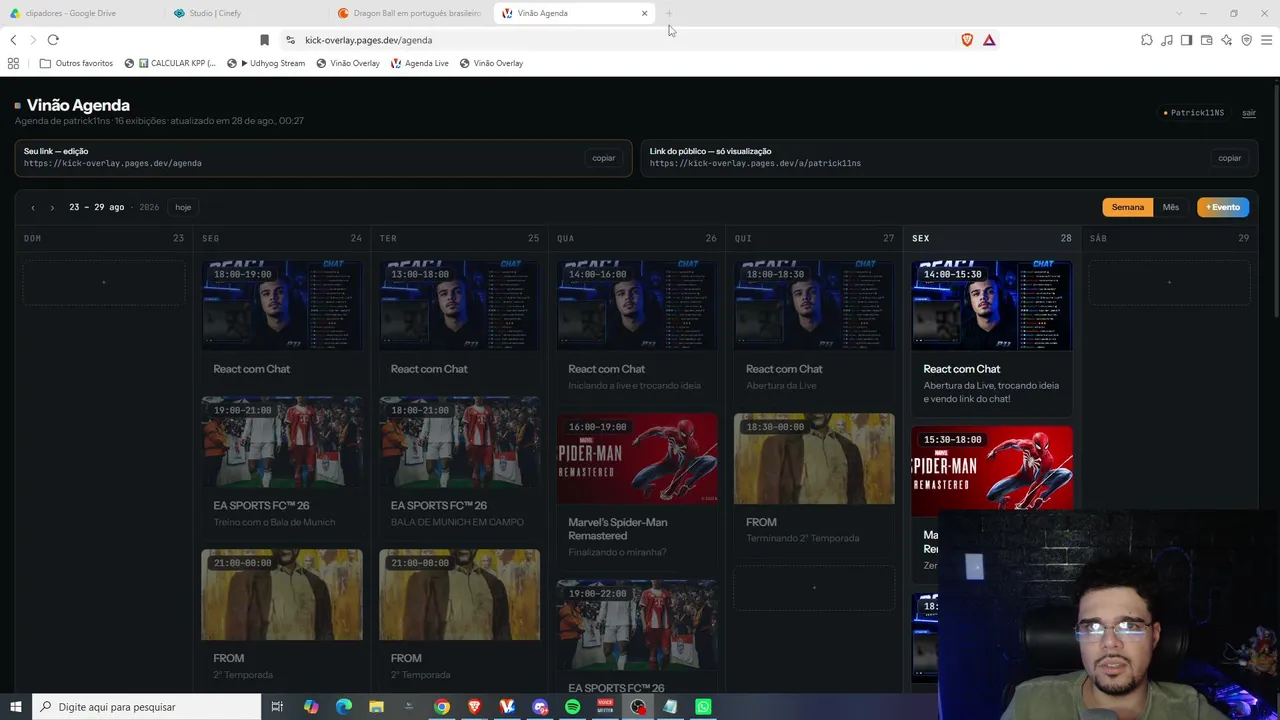The image size is (1280, 720).
Task: Open Copilot from the taskbar
Action: [x=311, y=707]
